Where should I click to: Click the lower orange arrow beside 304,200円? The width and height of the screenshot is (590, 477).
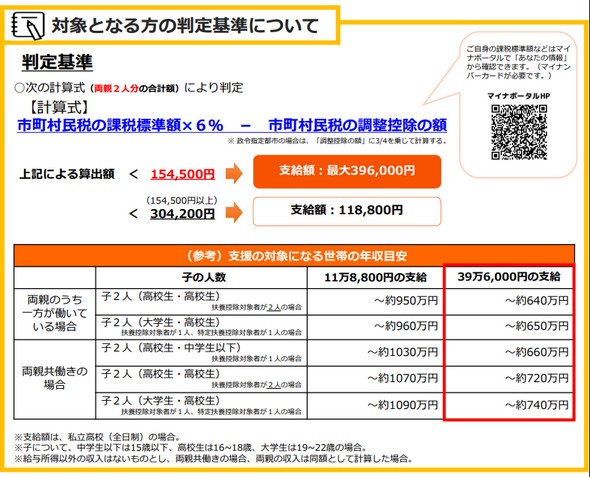pyautogui.click(x=234, y=213)
